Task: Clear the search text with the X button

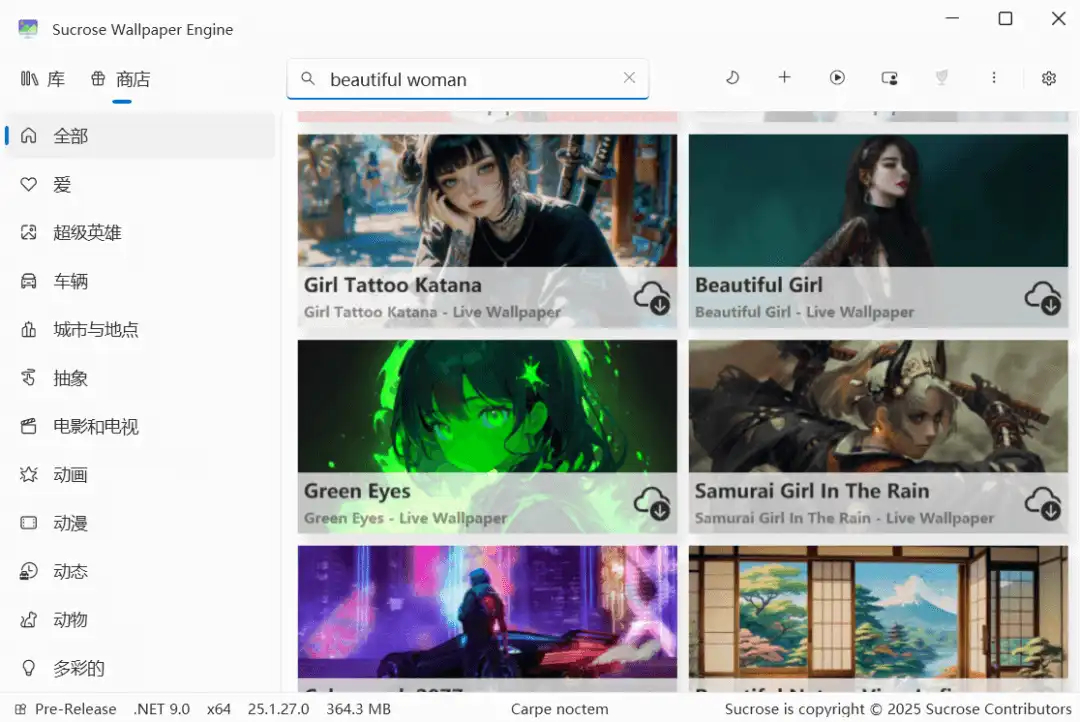Action: [630, 78]
